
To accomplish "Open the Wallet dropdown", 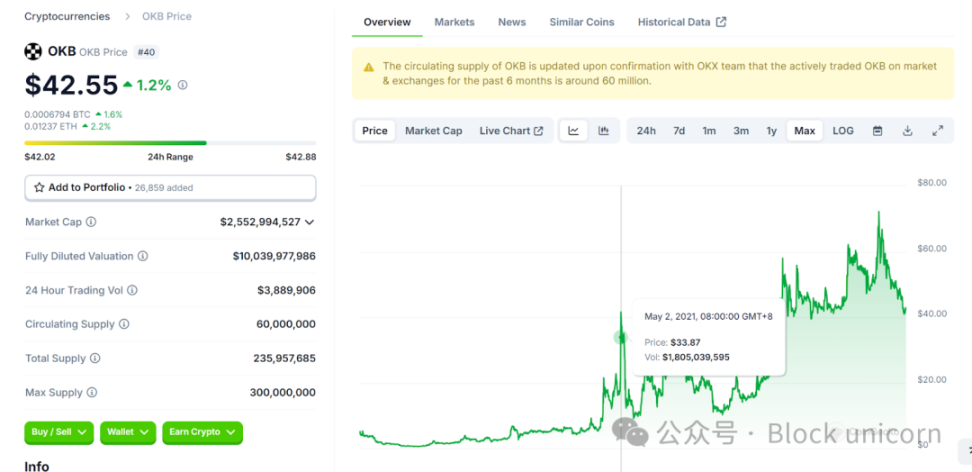I will pyautogui.click(x=128, y=432).
